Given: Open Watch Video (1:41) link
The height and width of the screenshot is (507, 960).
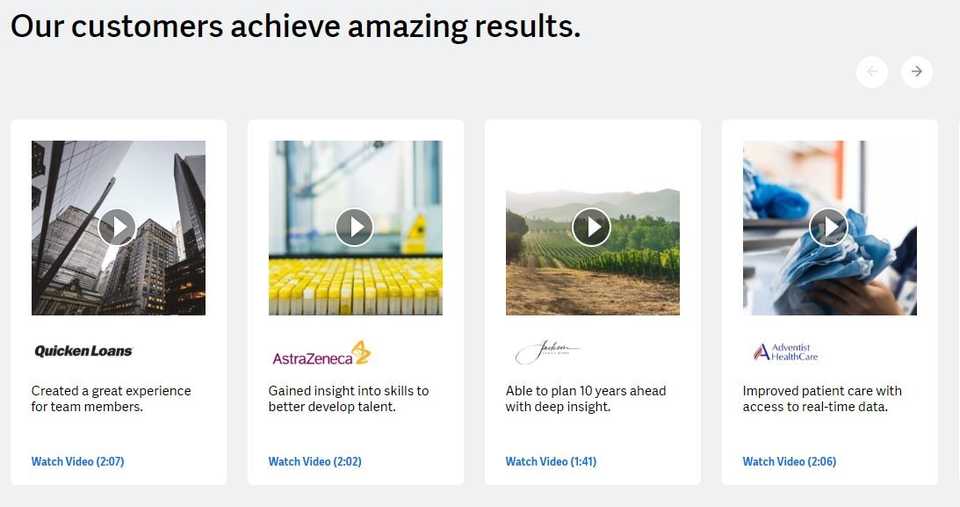Looking at the screenshot, I should [551, 462].
